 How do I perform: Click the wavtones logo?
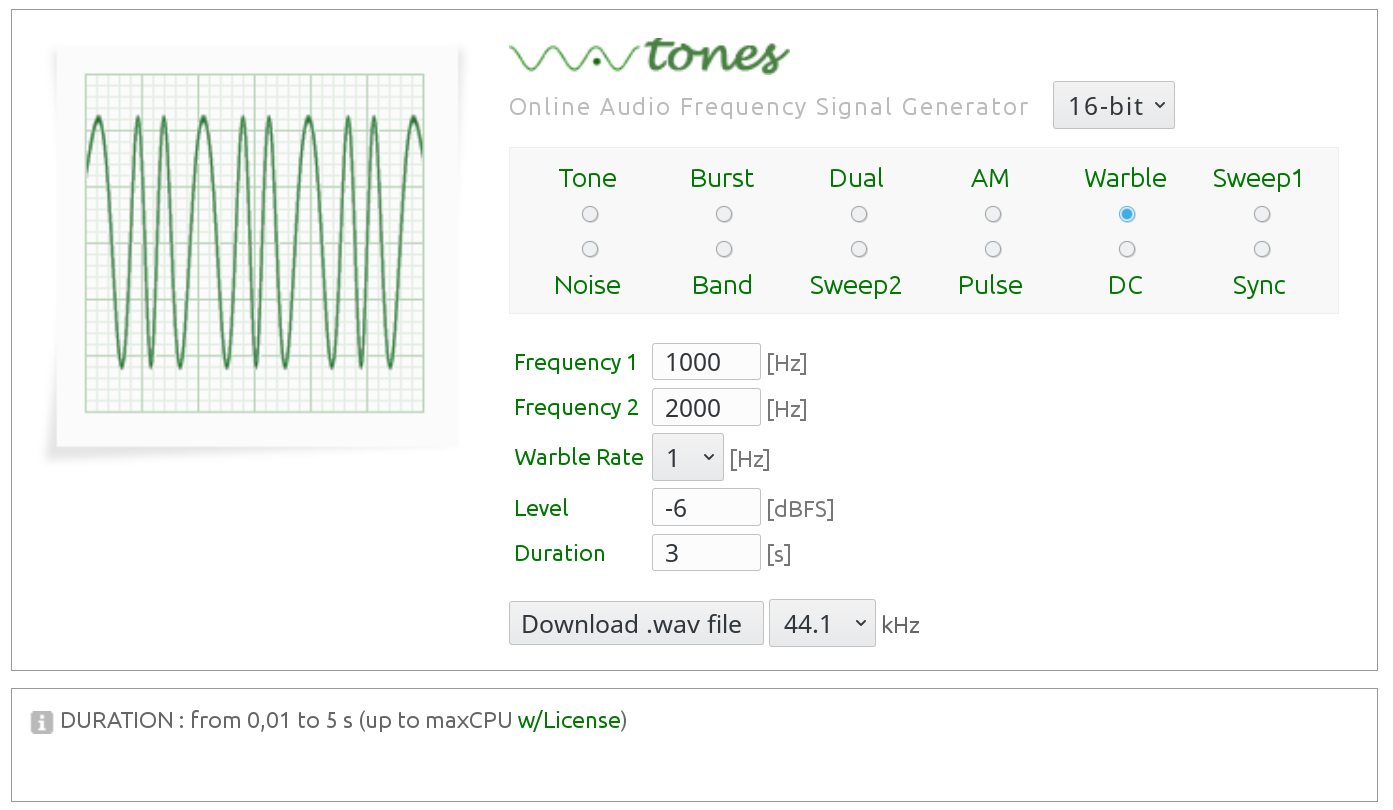[x=649, y=56]
